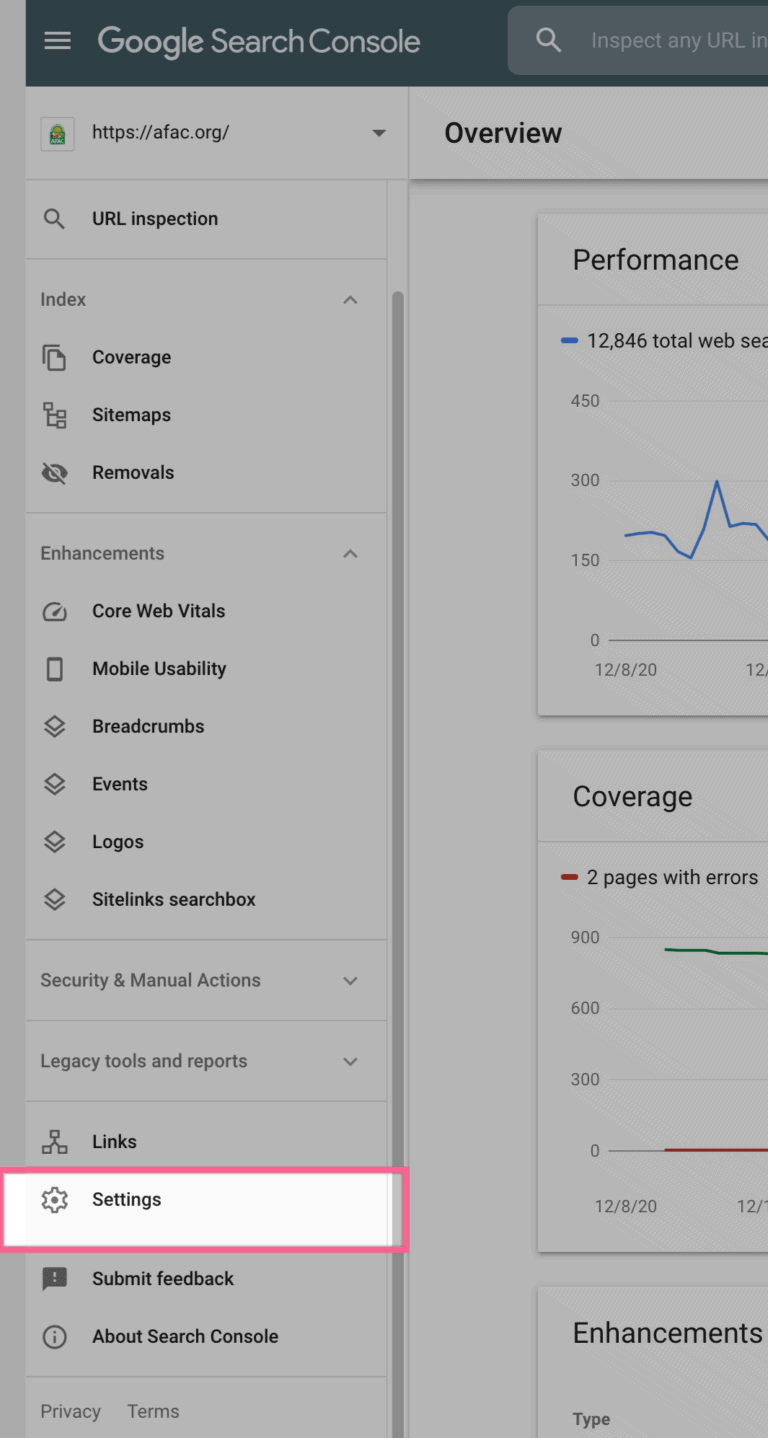Click the Core Web Vitals gauge icon

click(55, 611)
